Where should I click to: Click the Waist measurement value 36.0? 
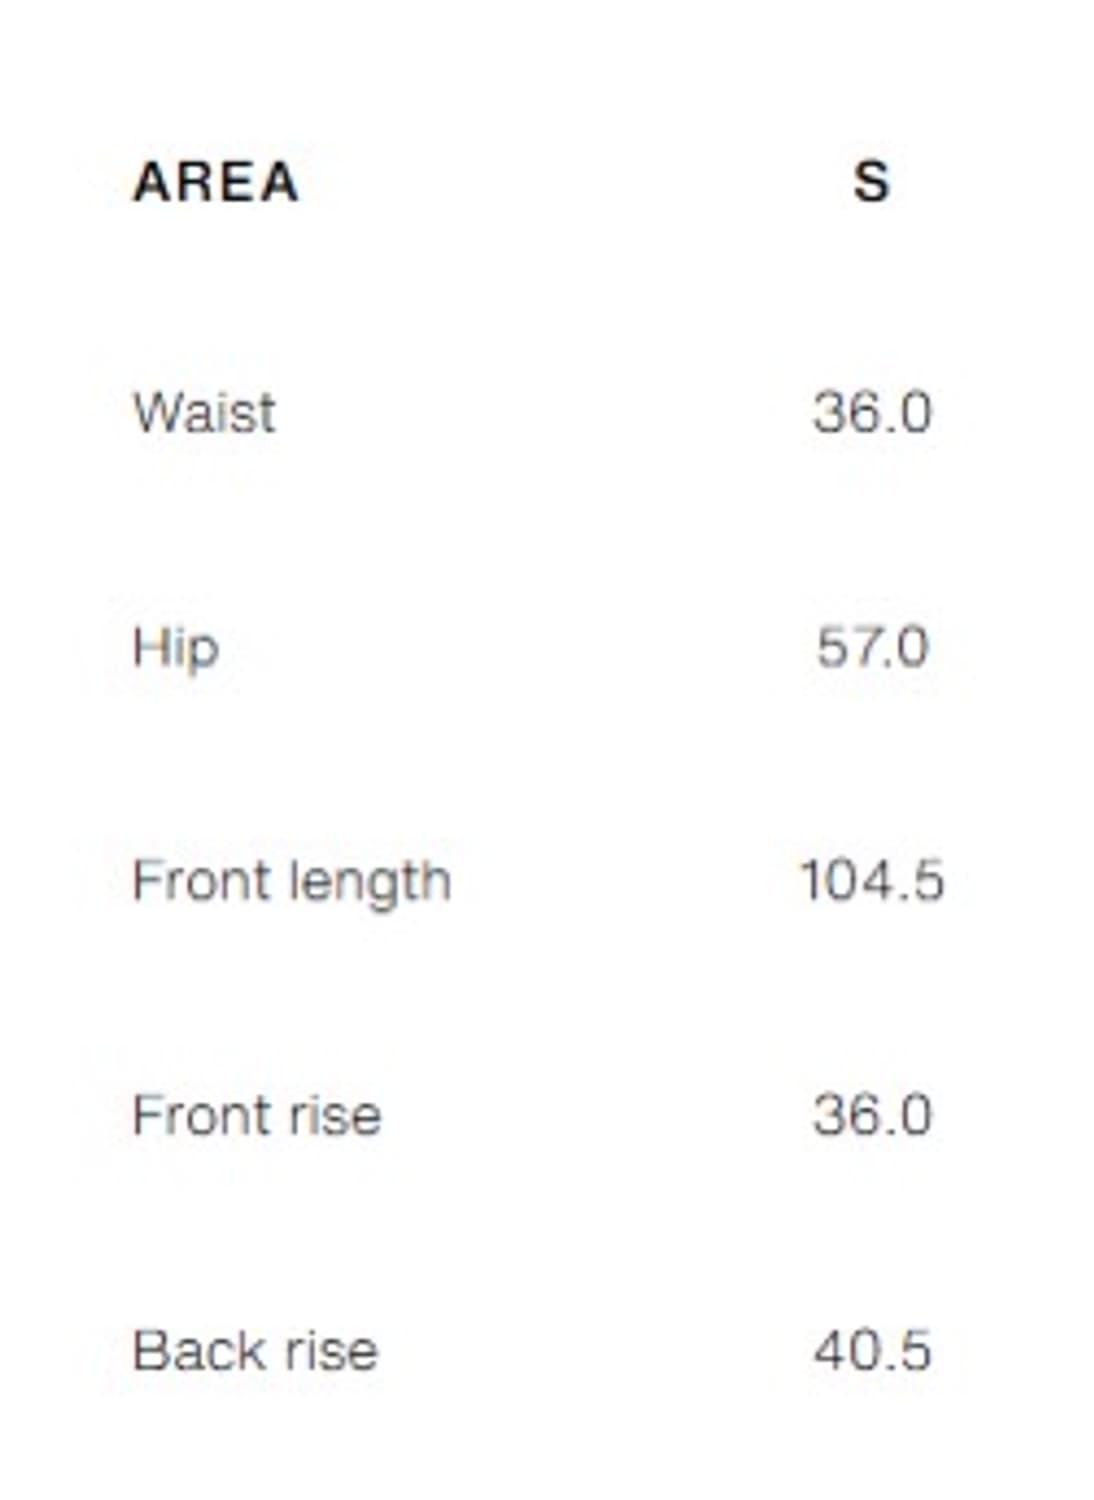pyautogui.click(x=872, y=412)
